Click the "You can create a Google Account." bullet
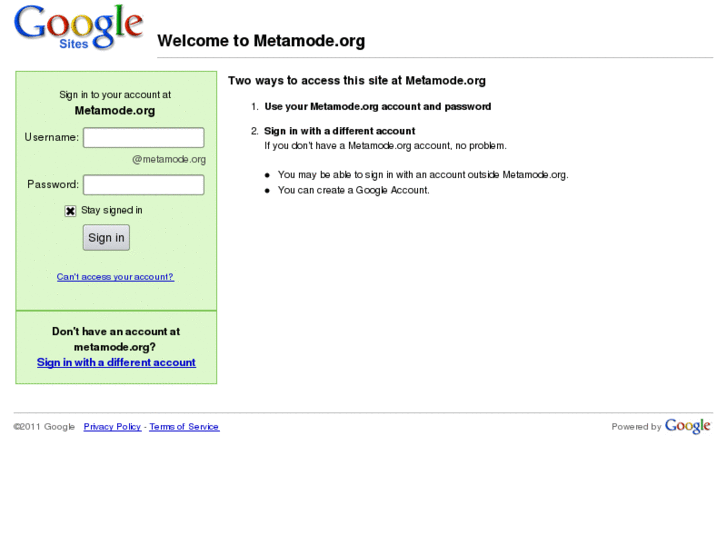The height and width of the screenshot is (545, 727). 353,190
